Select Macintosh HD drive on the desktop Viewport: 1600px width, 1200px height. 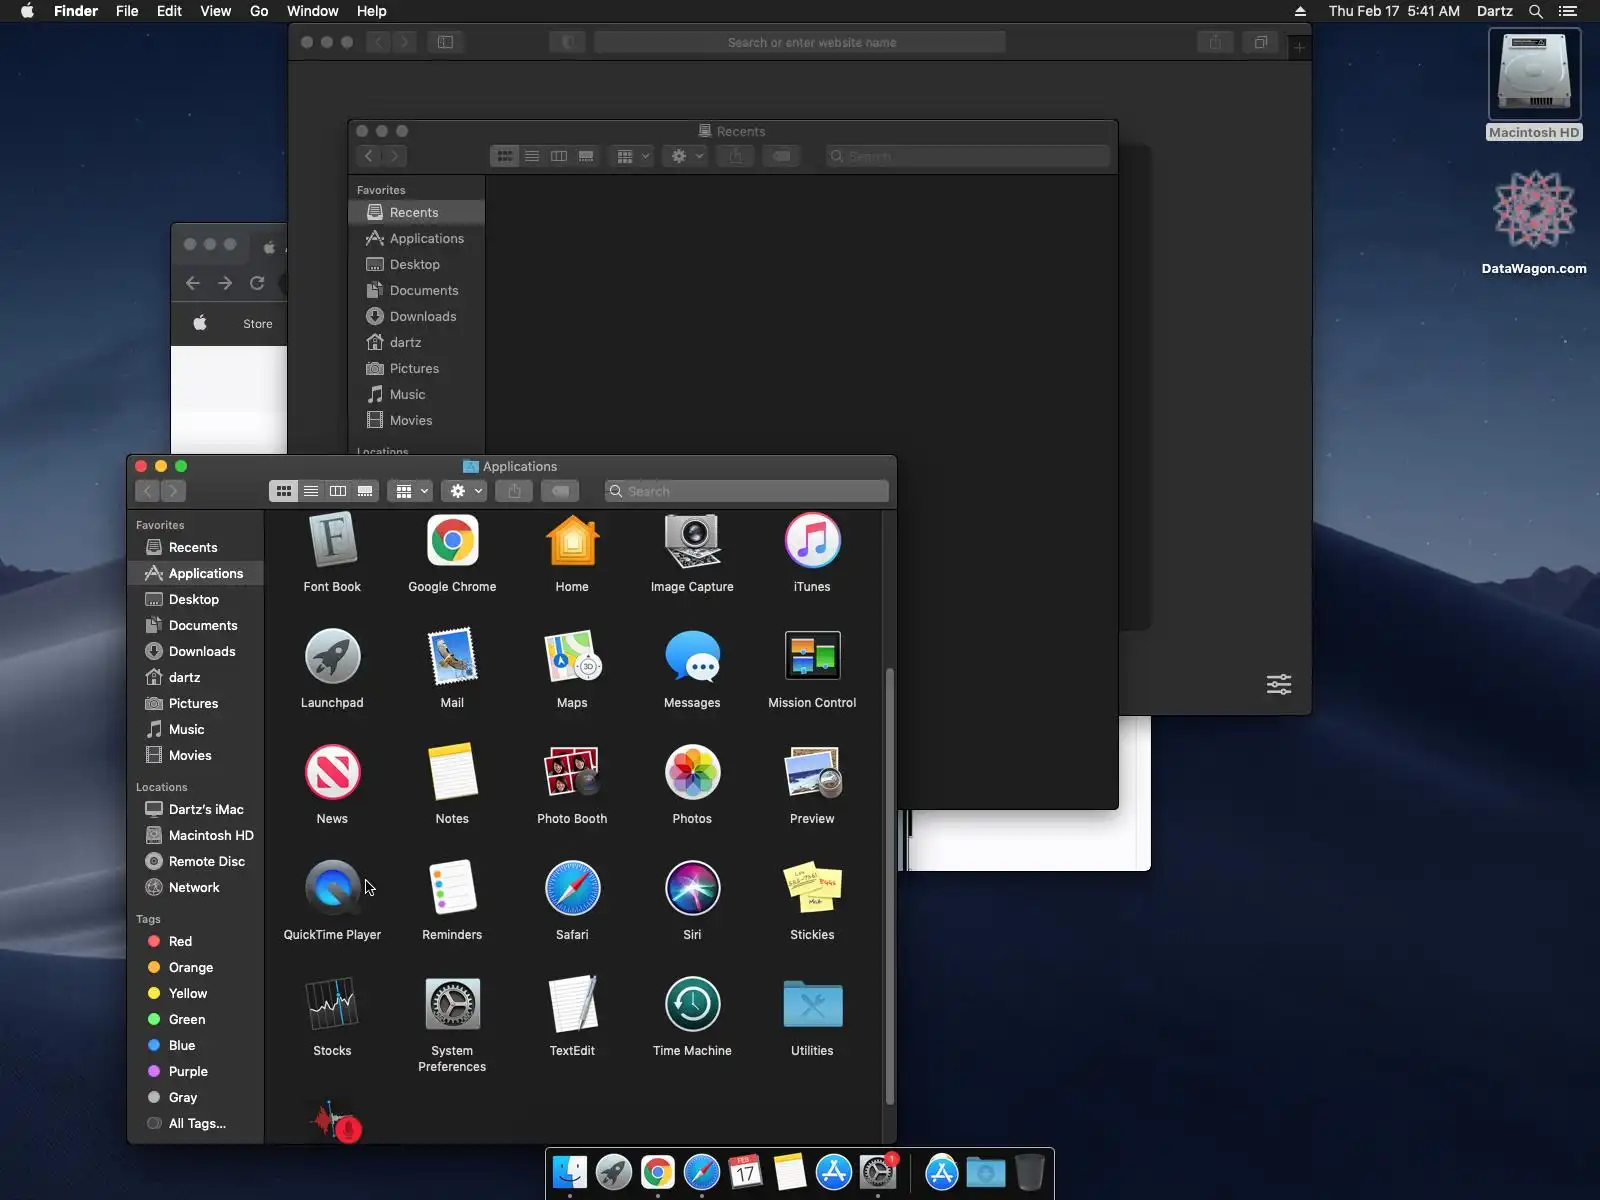click(1534, 85)
